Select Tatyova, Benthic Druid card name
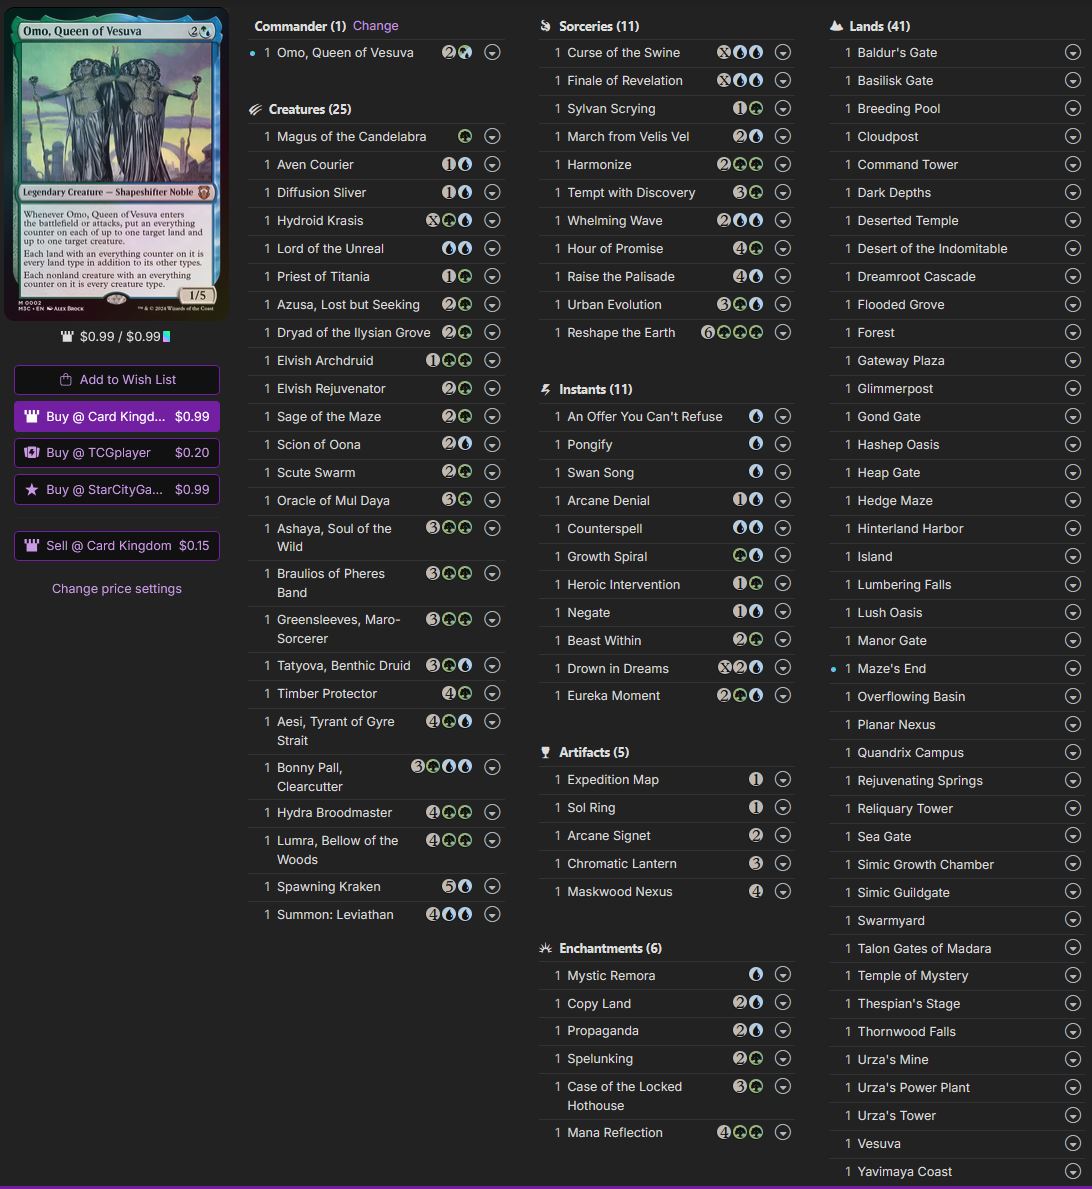 pyautogui.click(x=344, y=665)
